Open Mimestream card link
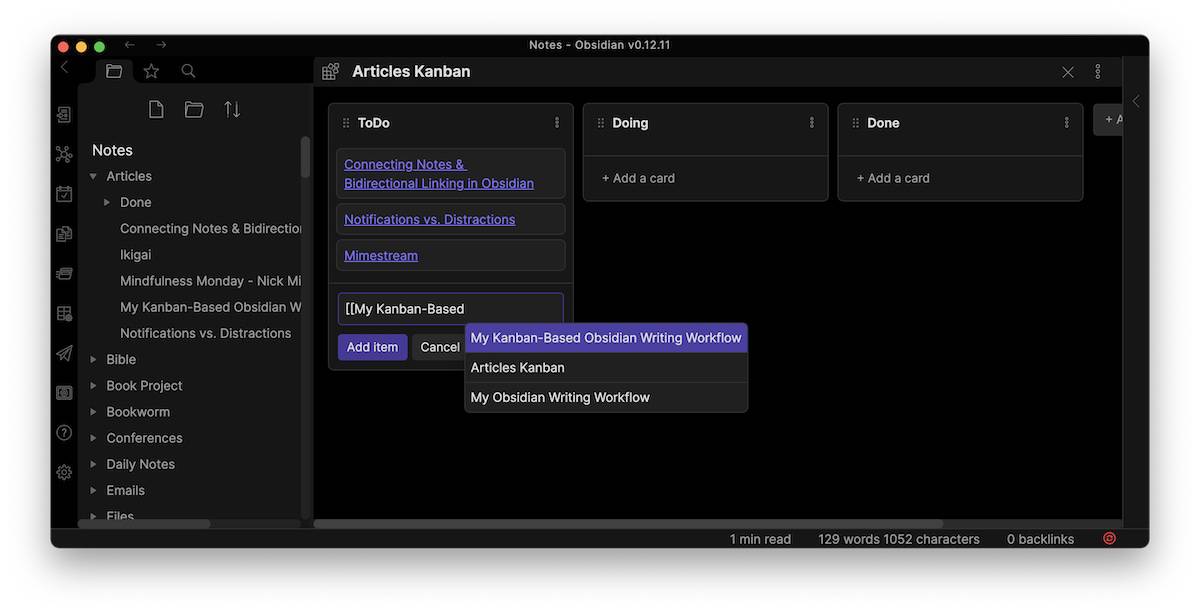Screen dimensions: 1200x615 tap(381, 255)
